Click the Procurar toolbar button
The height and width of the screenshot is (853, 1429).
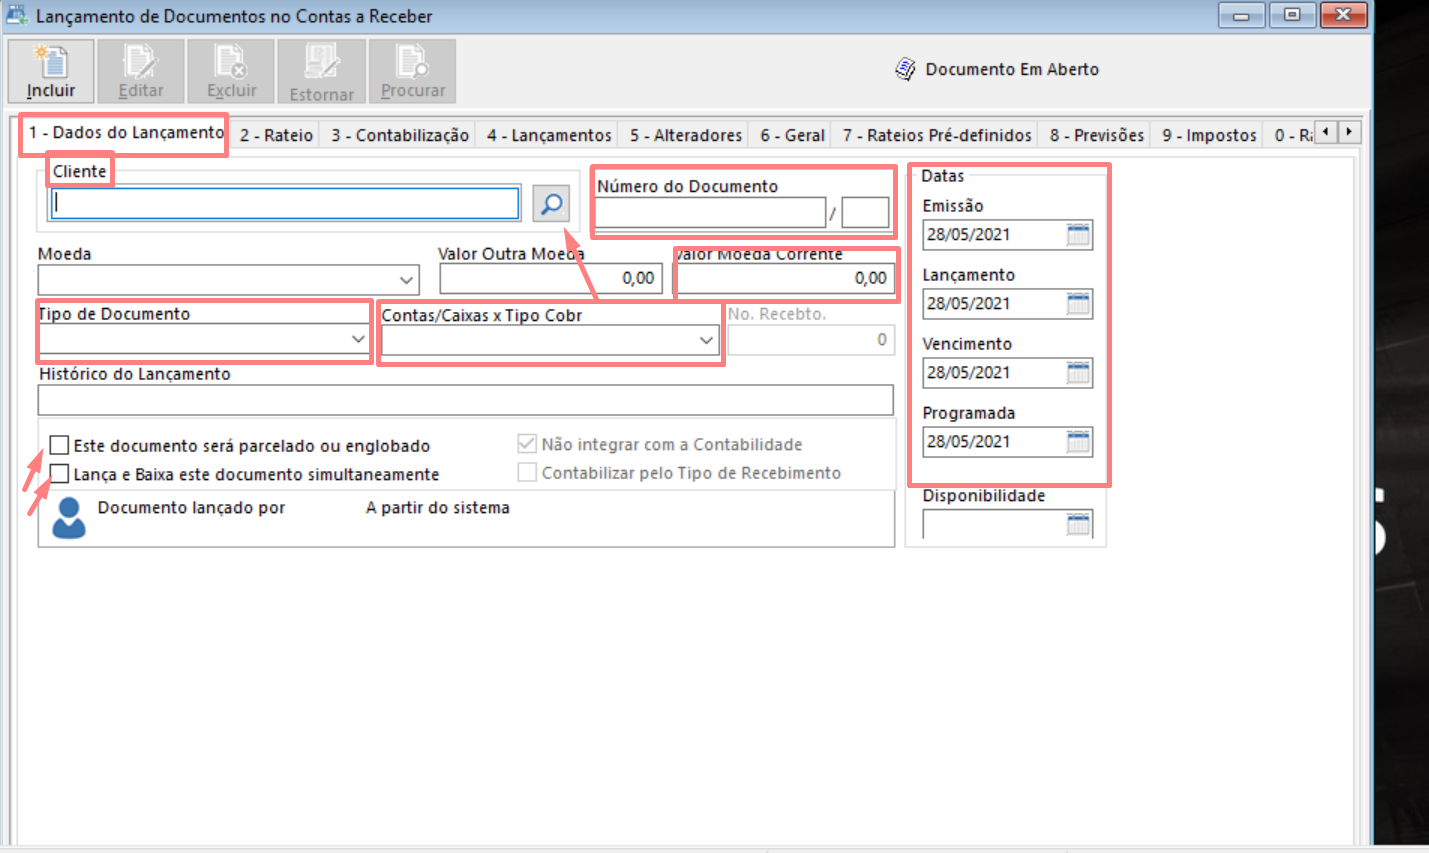click(x=412, y=71)
